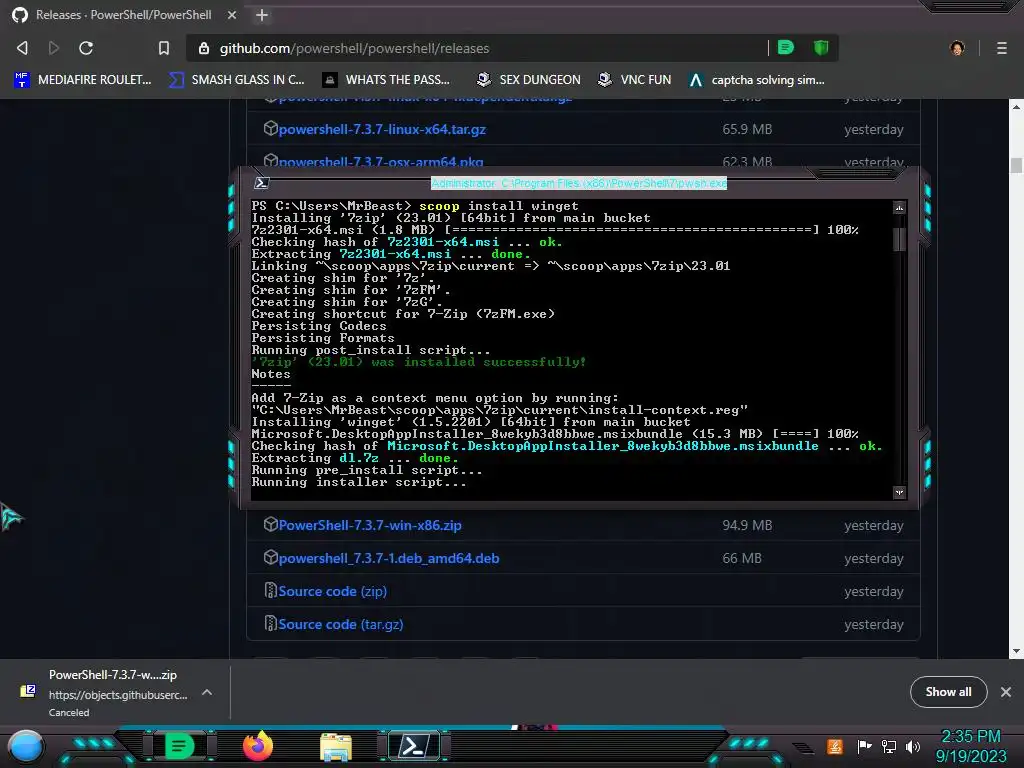Open SMASH GLASS IN C... bookmark
Image resolution: width=1024 pixels, height=768 pixels.
click(237, 80)
